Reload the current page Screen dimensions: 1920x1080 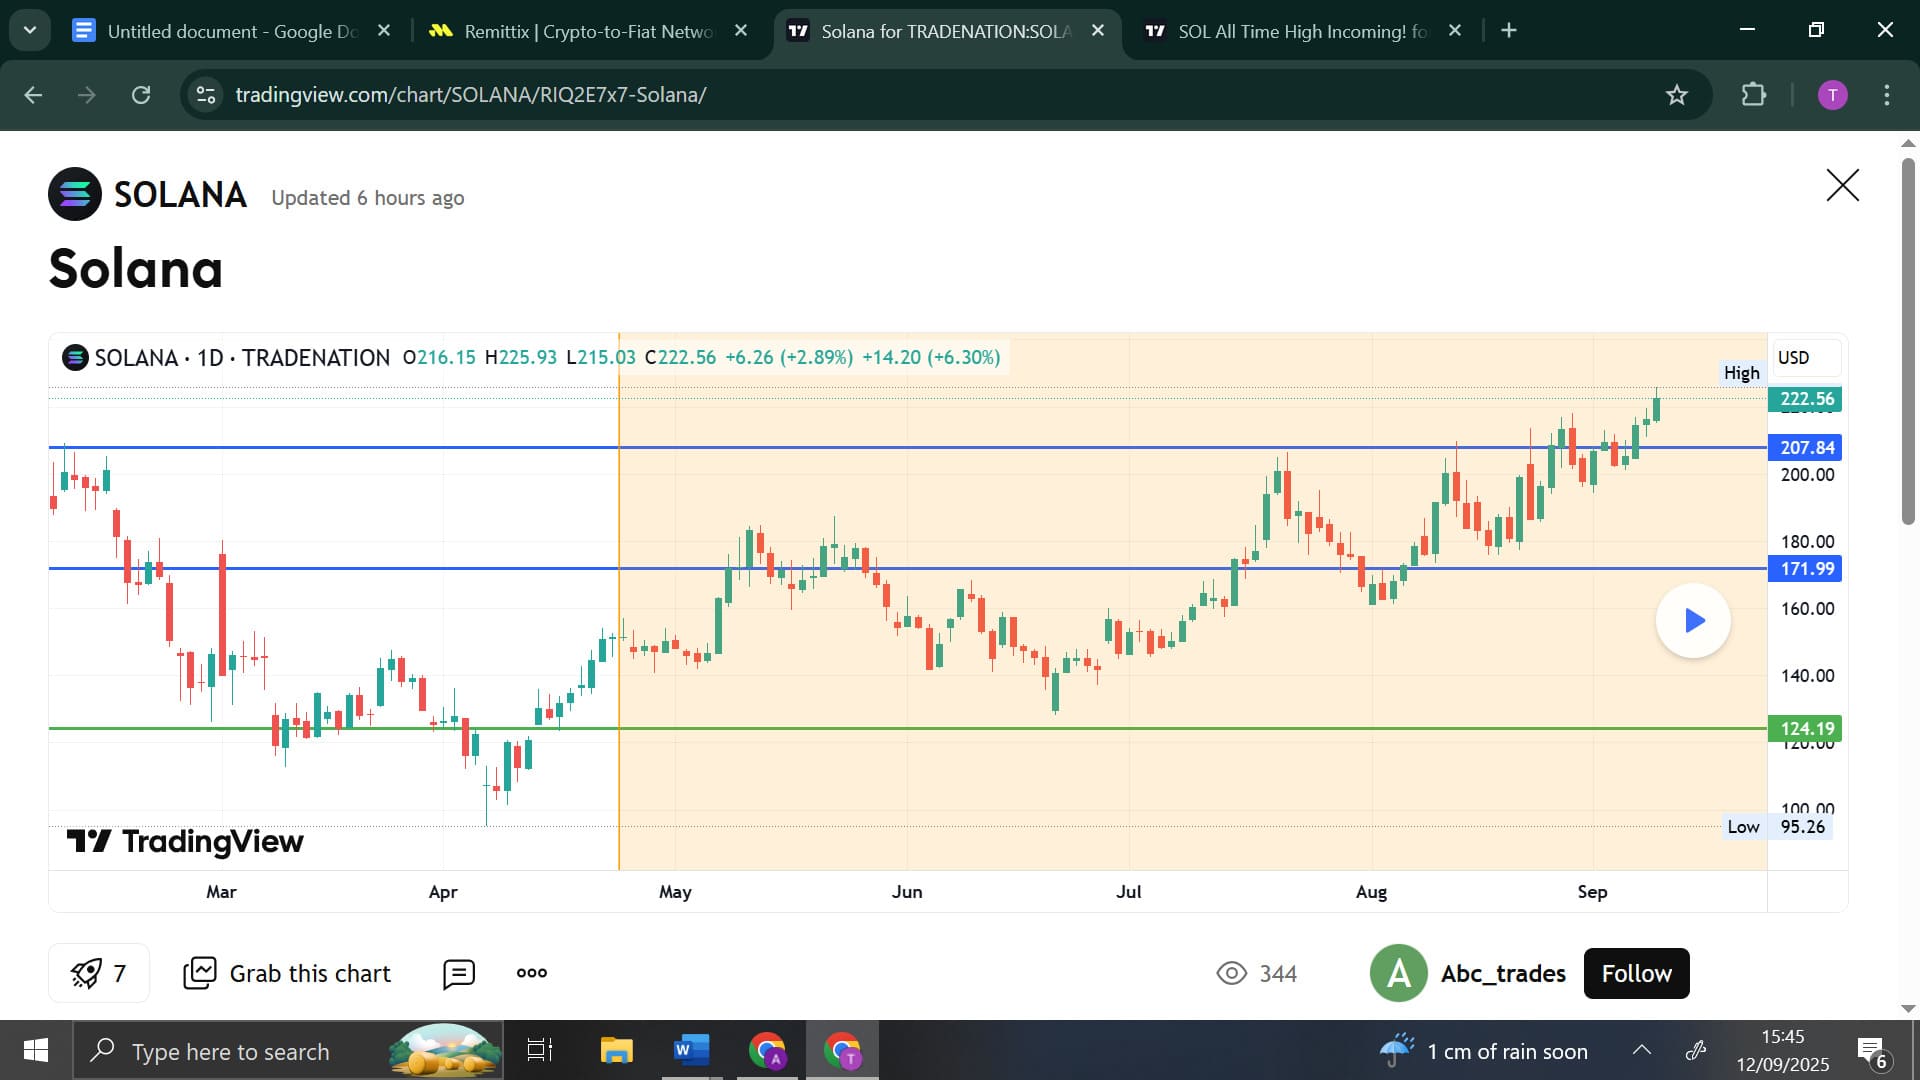click(x=141, y=95)
